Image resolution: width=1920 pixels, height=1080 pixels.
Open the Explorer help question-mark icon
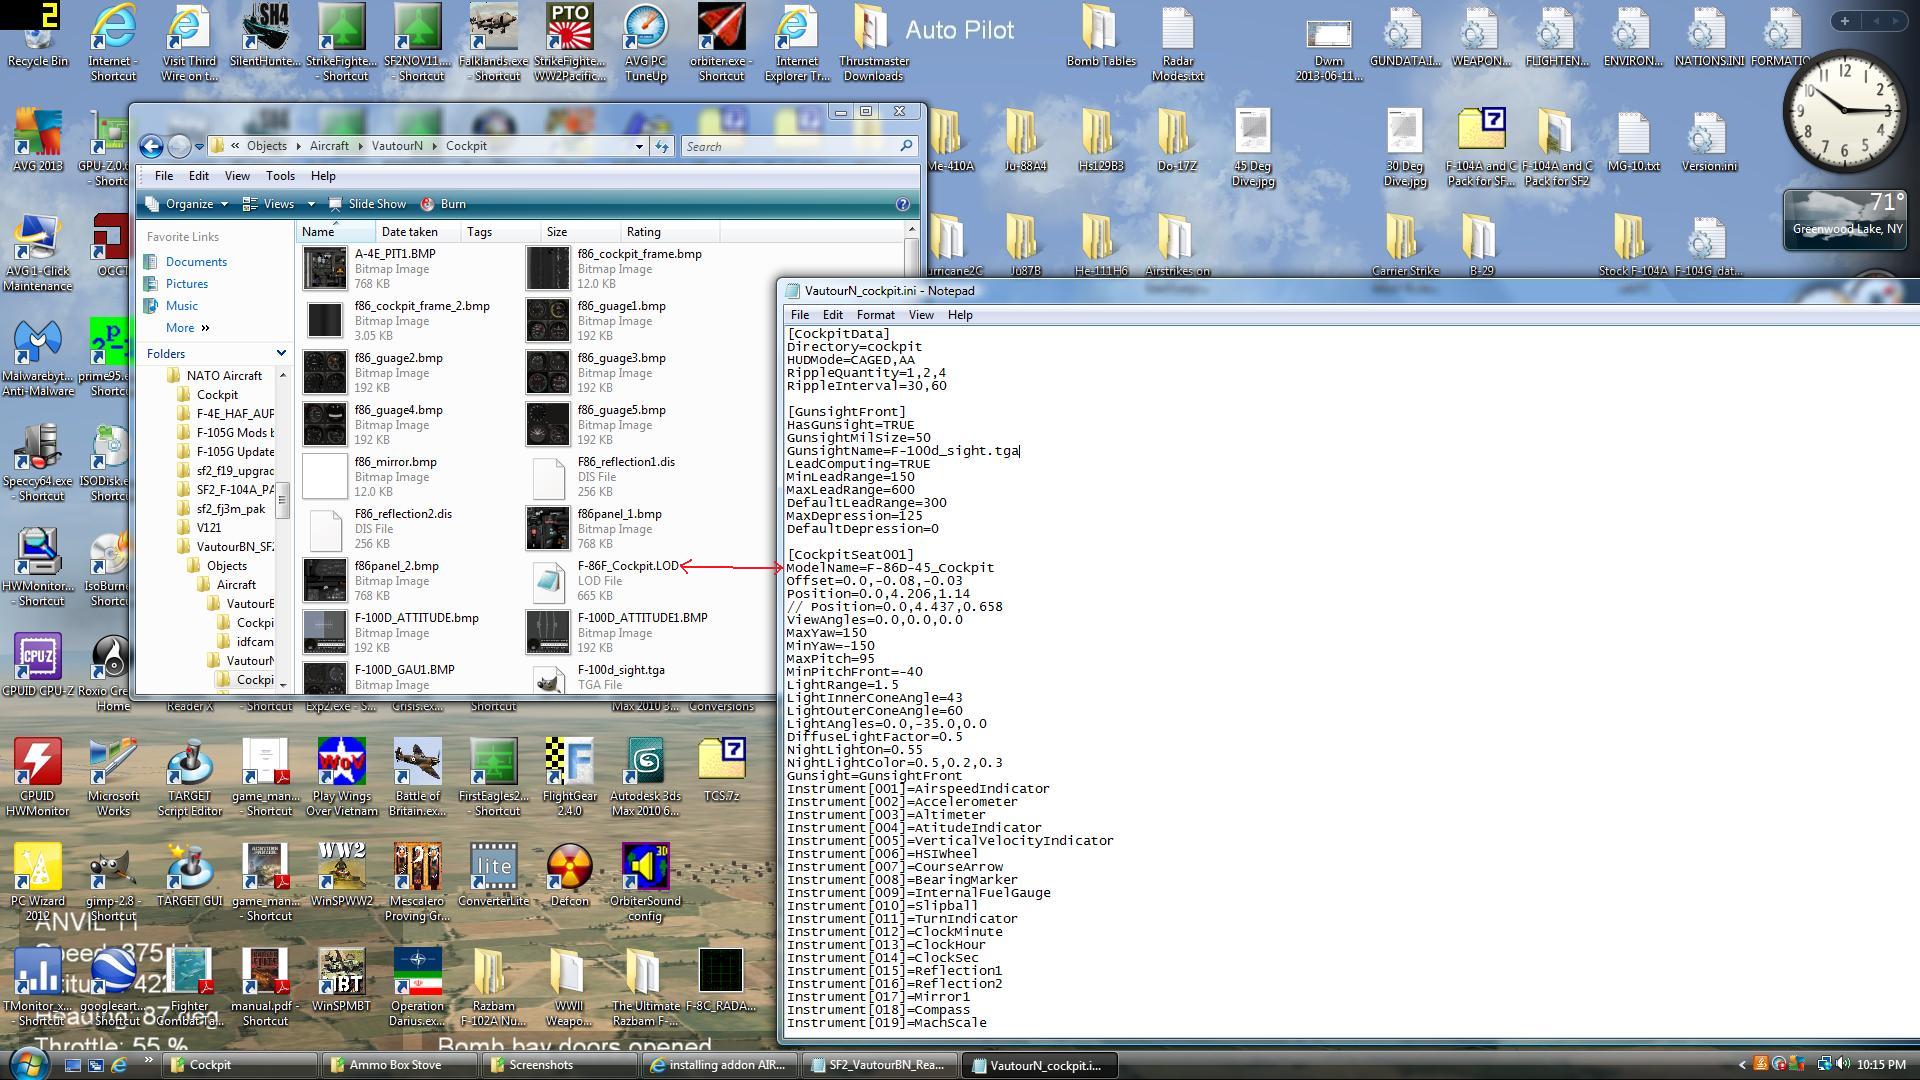pyautogui.click(x=902, y=204)
